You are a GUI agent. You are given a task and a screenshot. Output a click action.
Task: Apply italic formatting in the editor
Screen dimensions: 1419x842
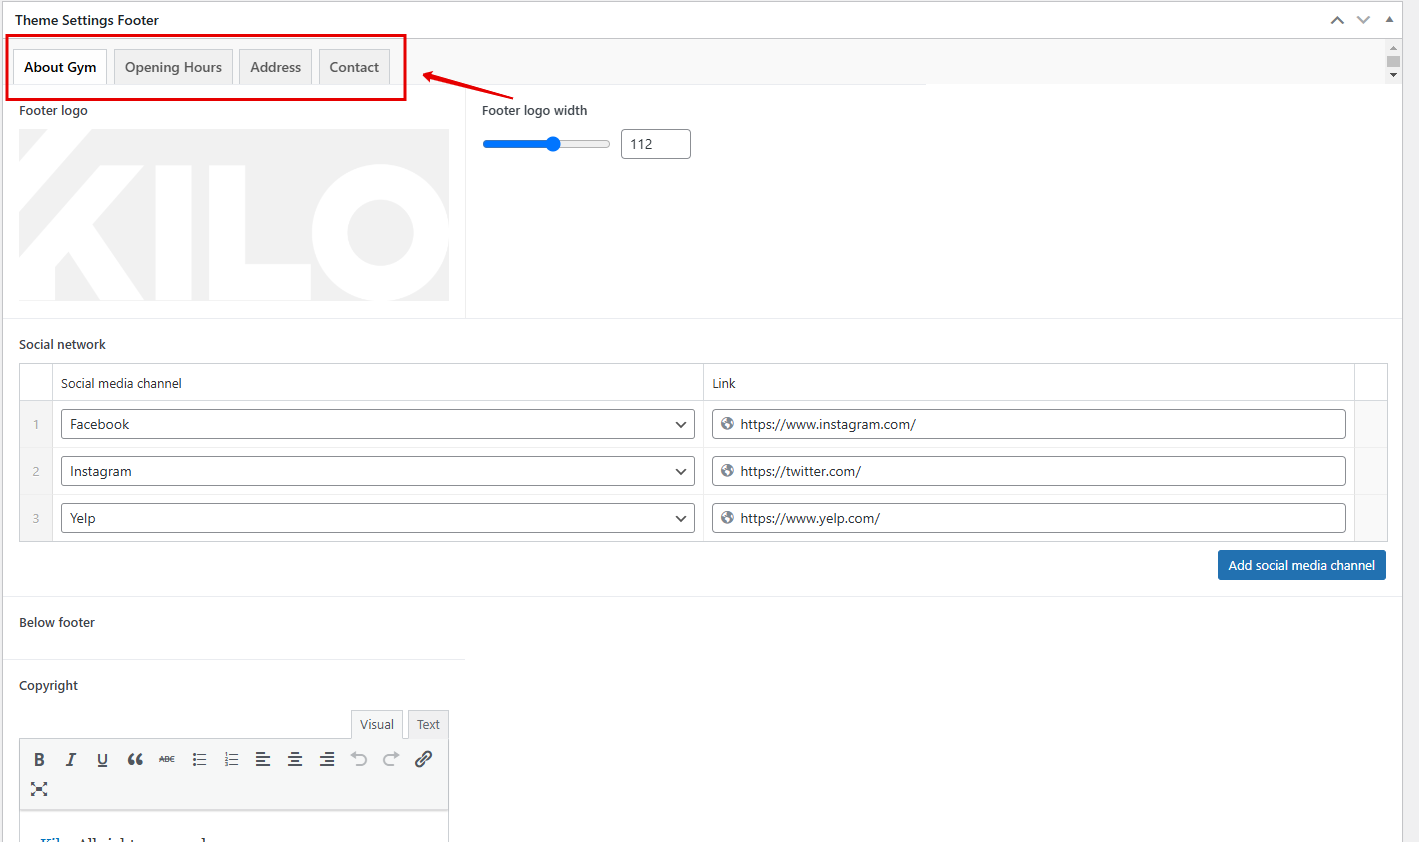point(71,760)
